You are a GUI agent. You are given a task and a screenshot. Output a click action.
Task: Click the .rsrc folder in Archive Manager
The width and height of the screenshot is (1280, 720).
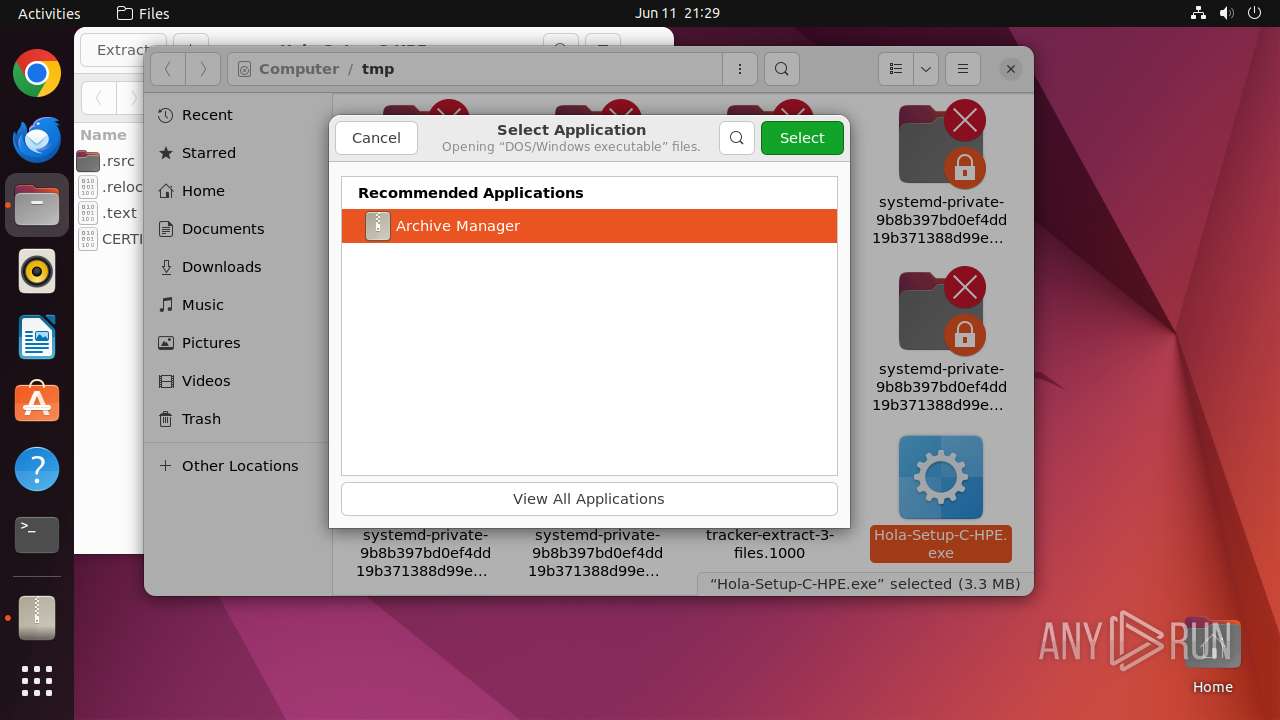107,161
